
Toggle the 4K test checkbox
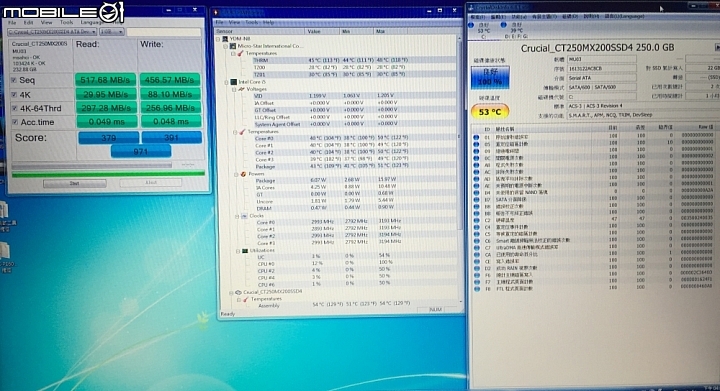coord(14,95)
